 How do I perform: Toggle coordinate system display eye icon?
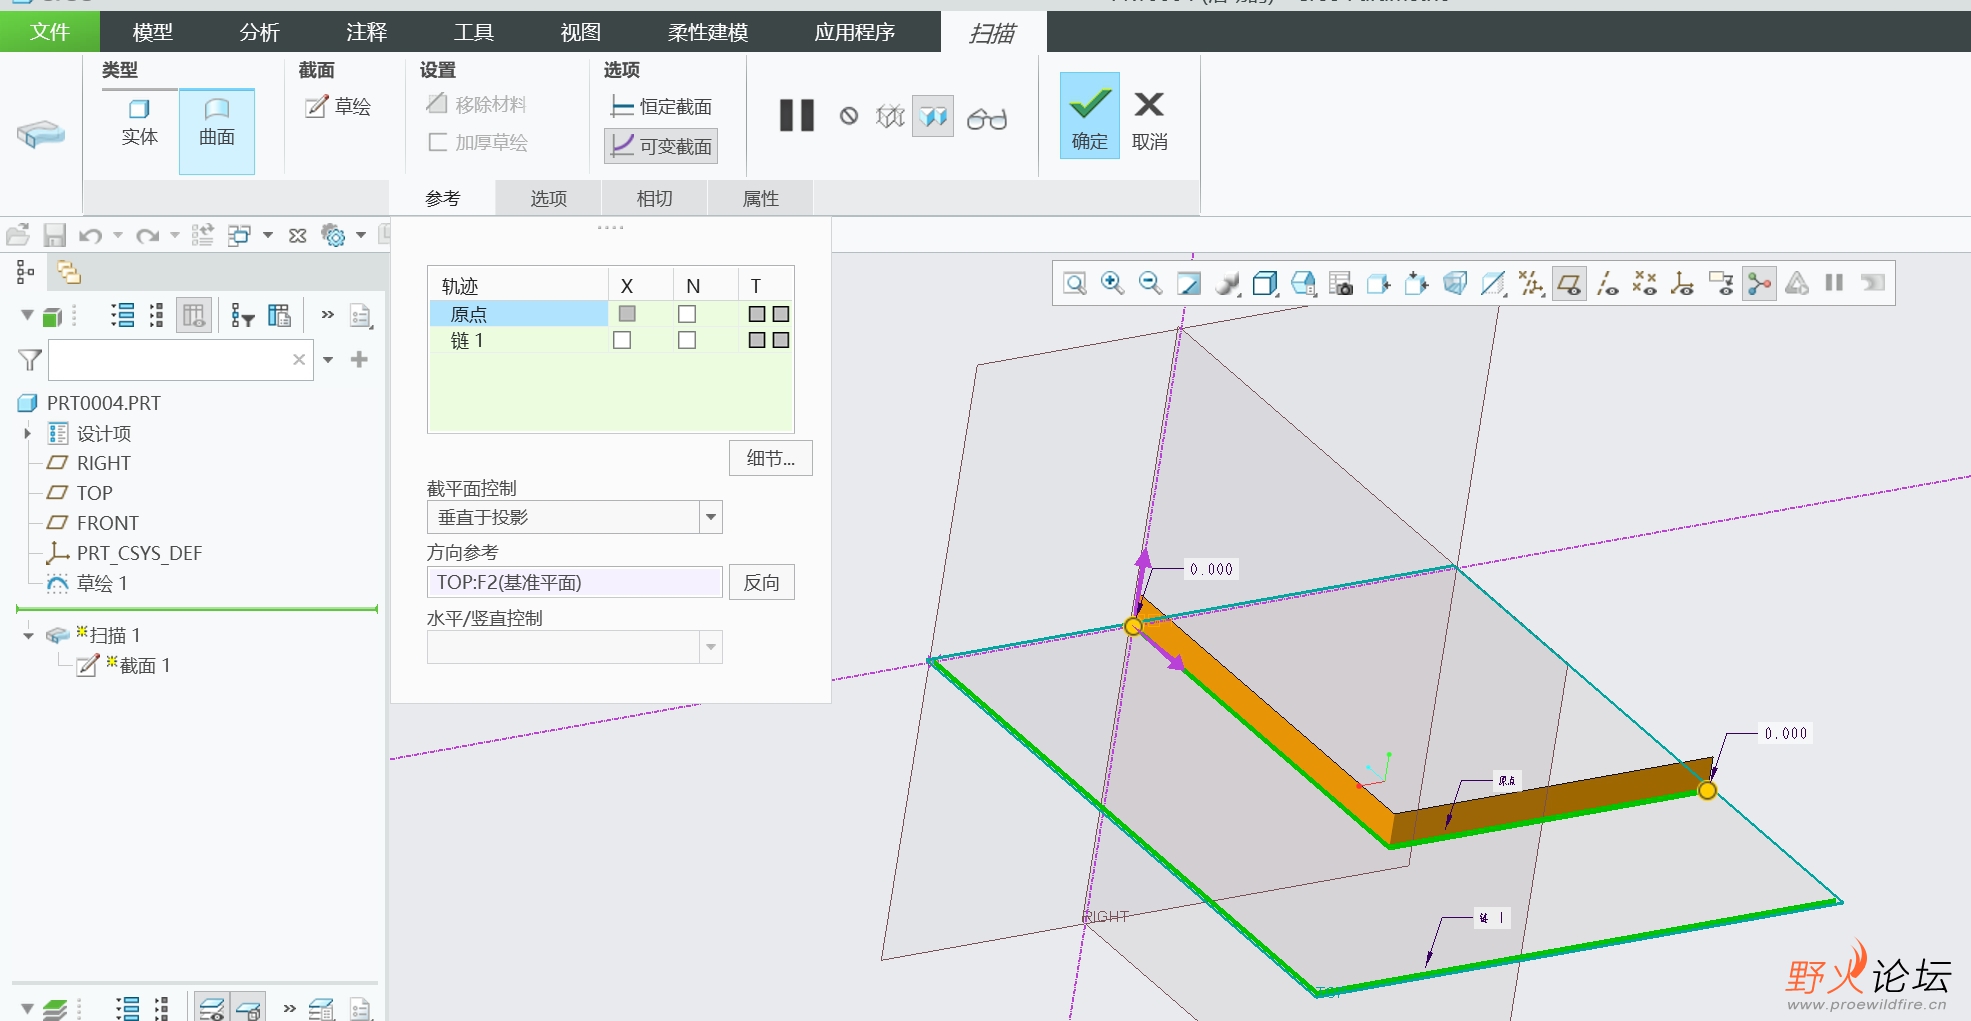click(x=1683, y=284)
